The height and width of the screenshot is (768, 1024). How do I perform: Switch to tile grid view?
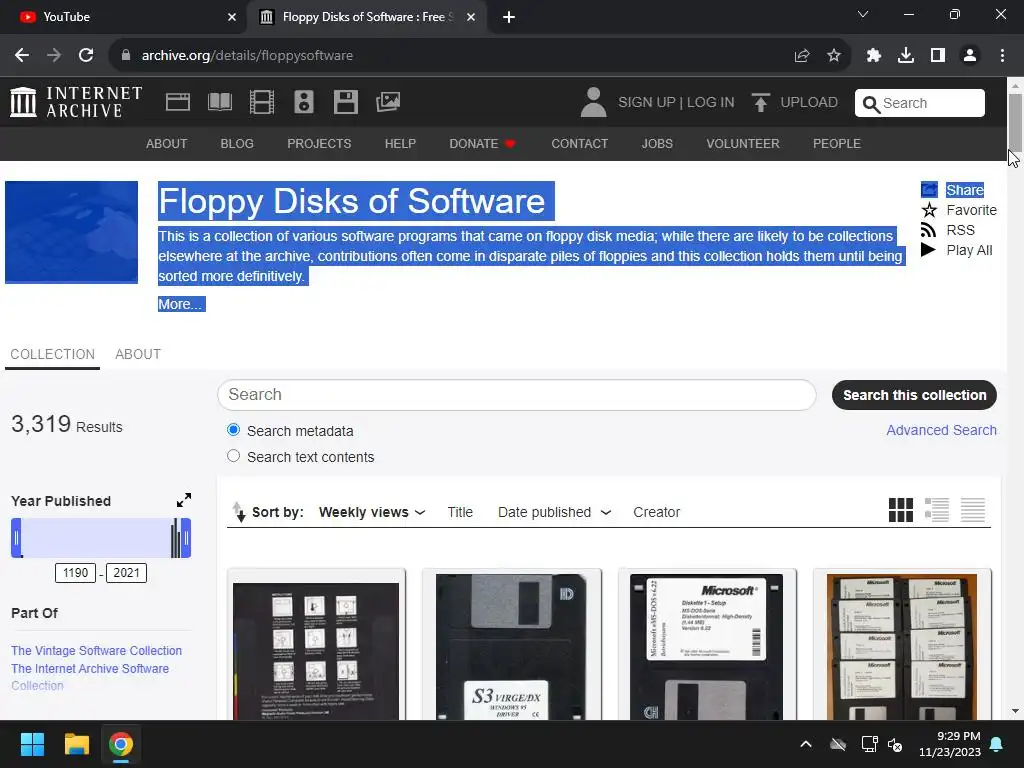[x=901, y=510]
